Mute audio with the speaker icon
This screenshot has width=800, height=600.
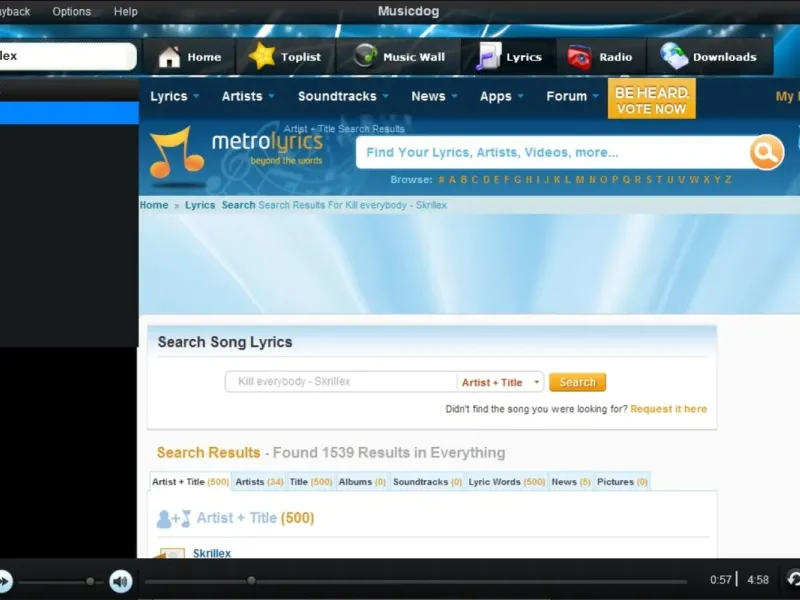(121, 581)
